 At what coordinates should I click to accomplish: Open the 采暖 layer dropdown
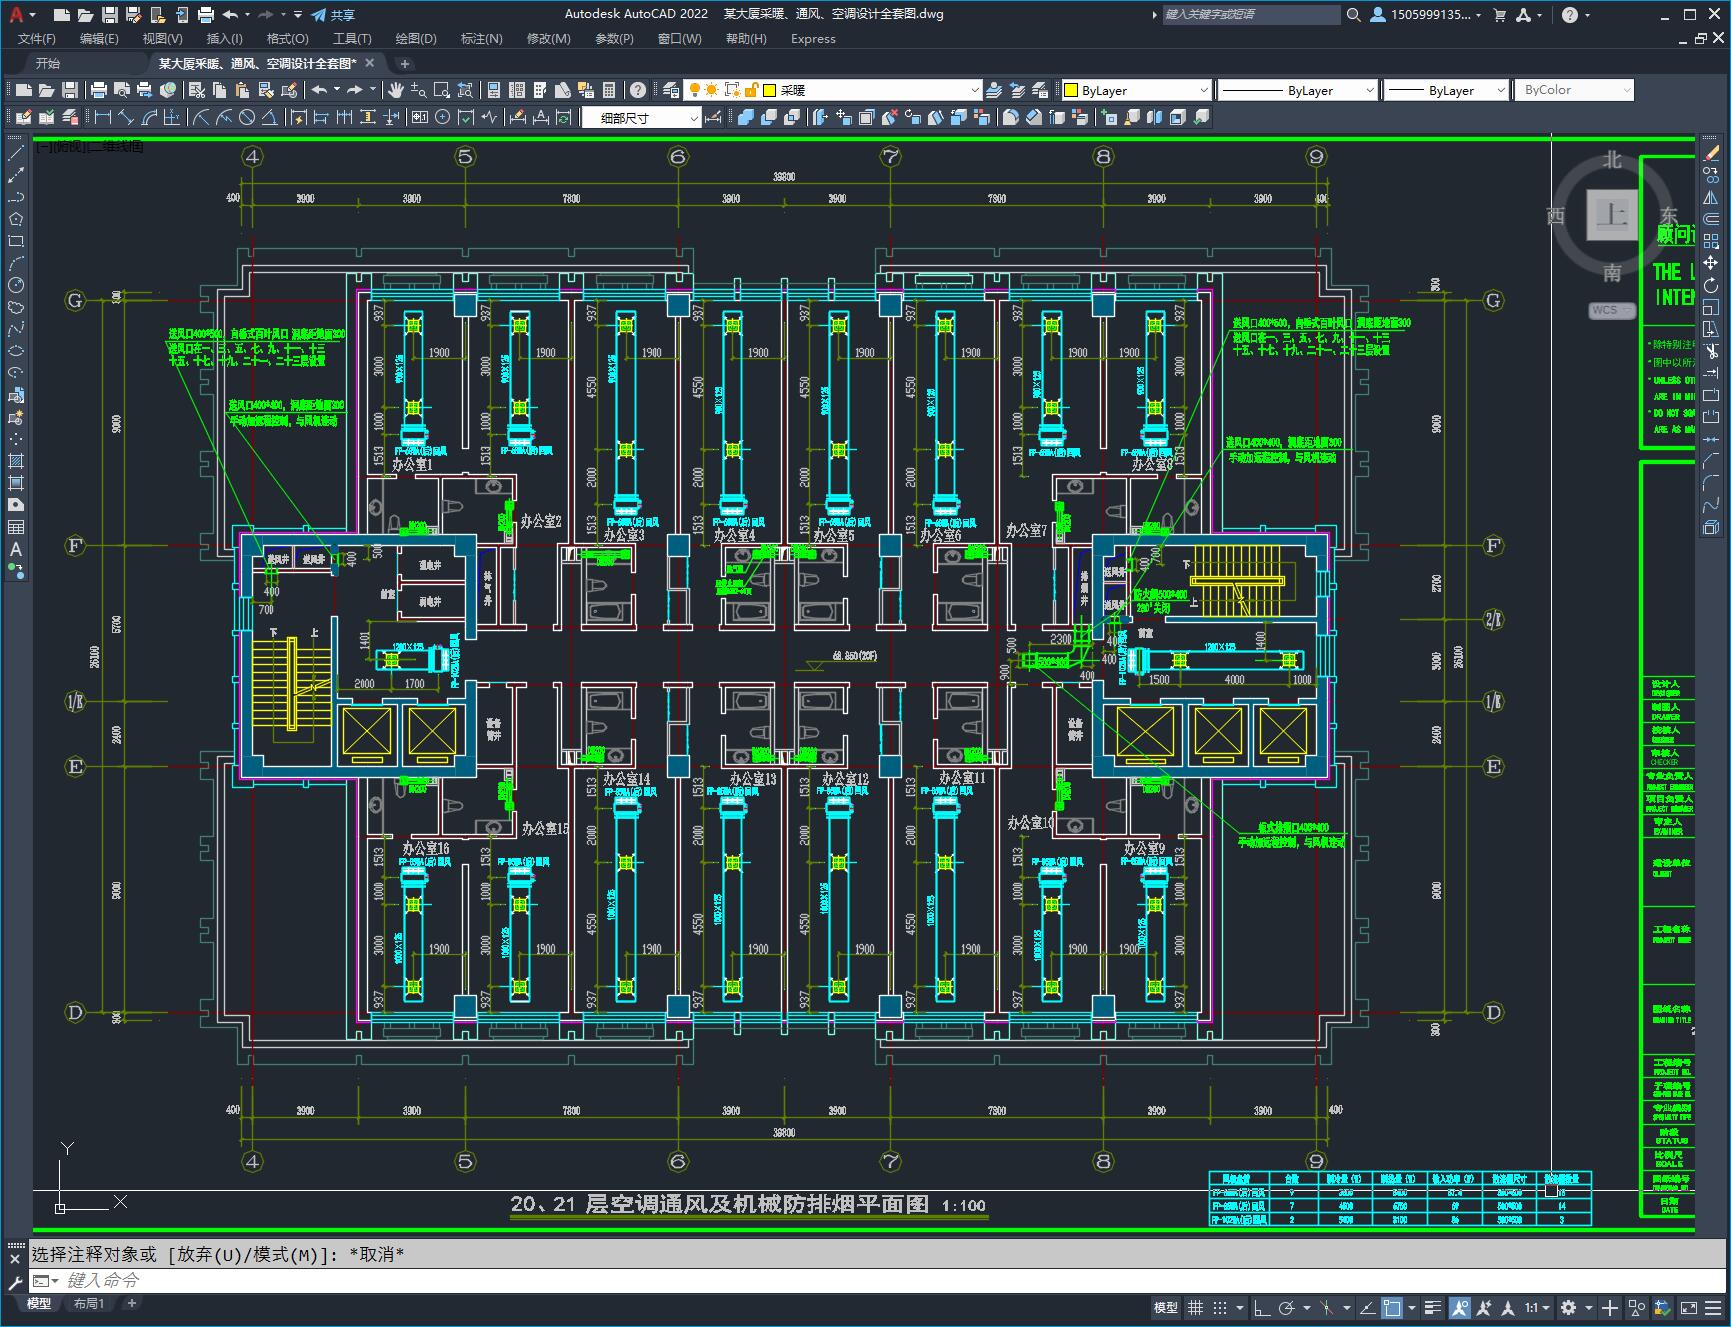(974, 90)
